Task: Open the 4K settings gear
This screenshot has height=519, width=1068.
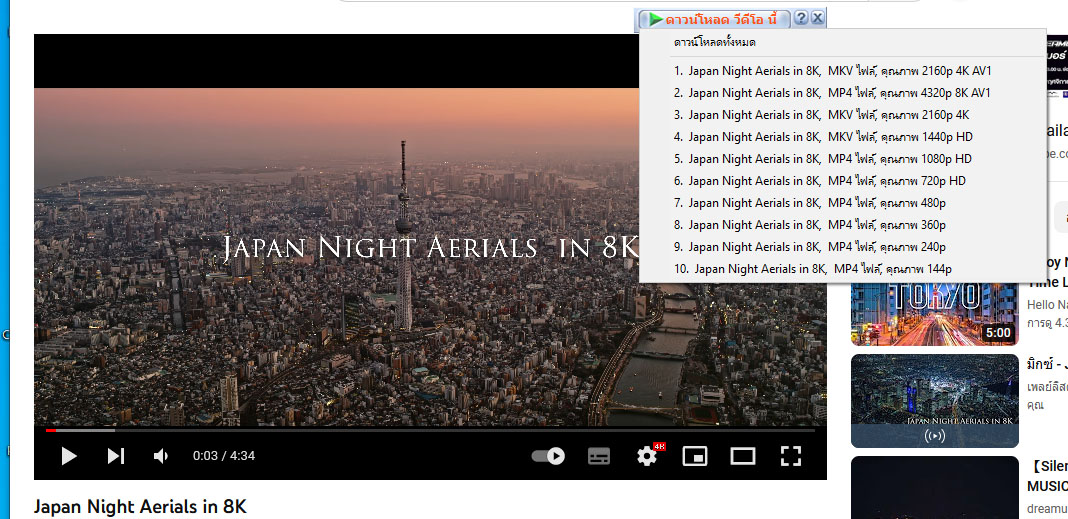Action: pos(648,456)
